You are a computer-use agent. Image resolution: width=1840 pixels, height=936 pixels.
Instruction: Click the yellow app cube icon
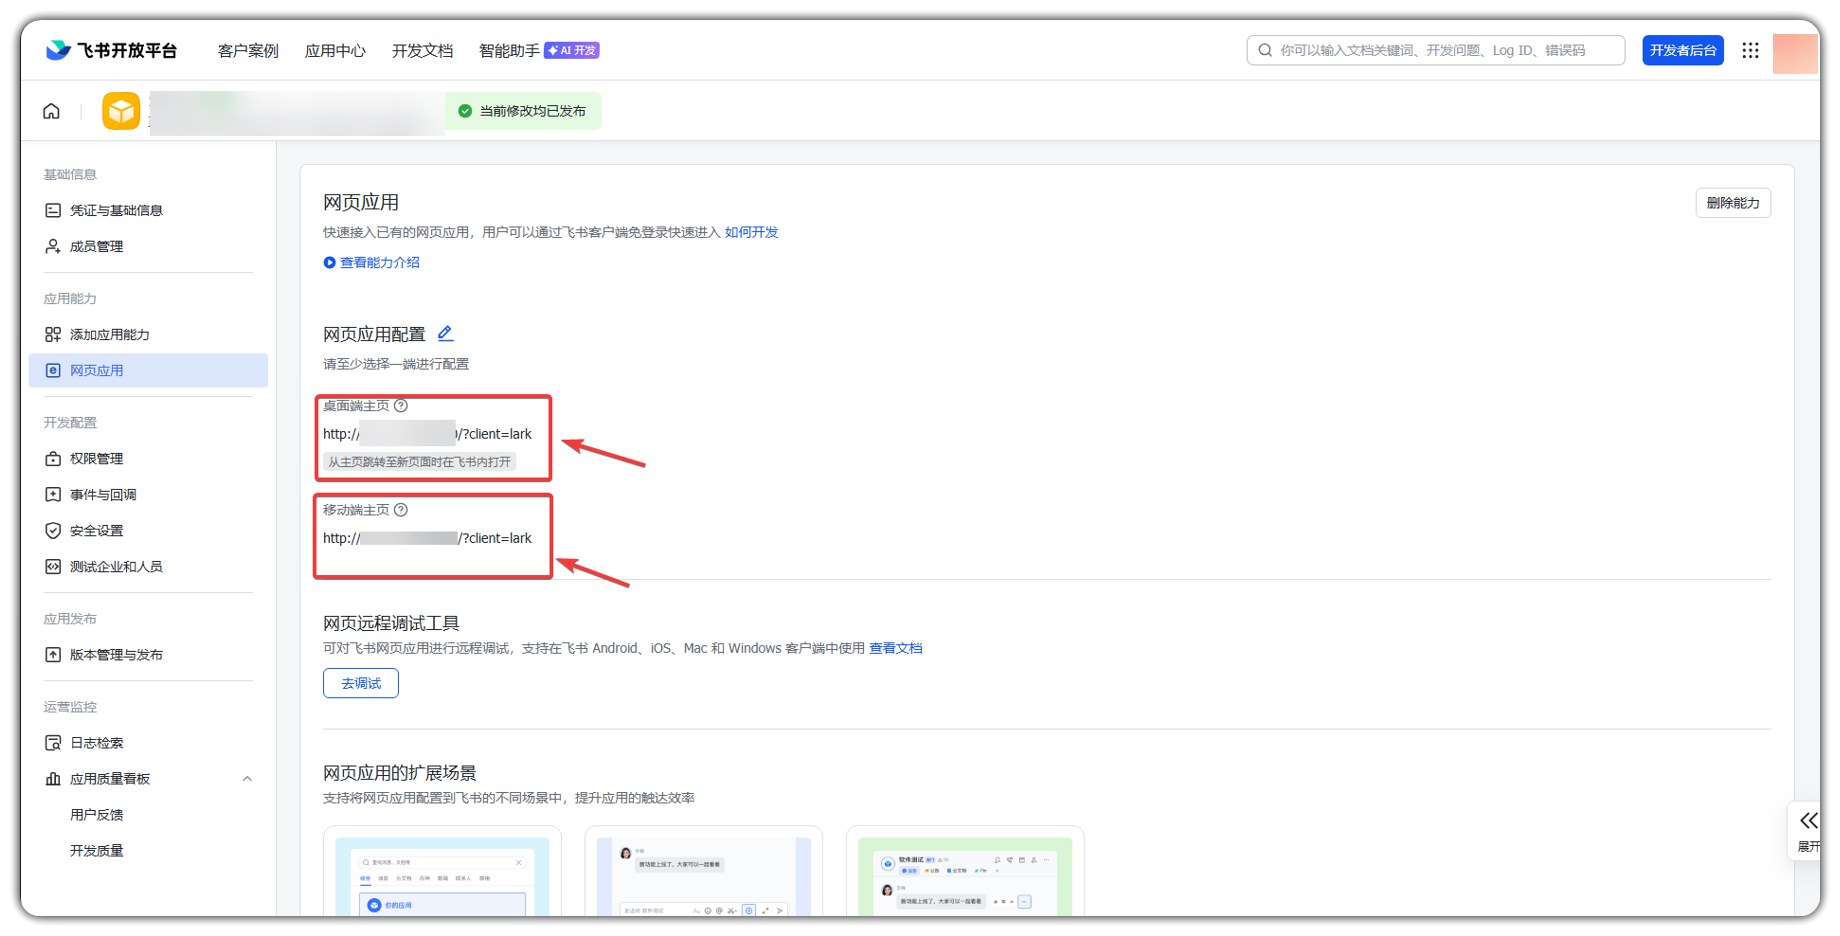pyautogui.click(x=121, y=111)
